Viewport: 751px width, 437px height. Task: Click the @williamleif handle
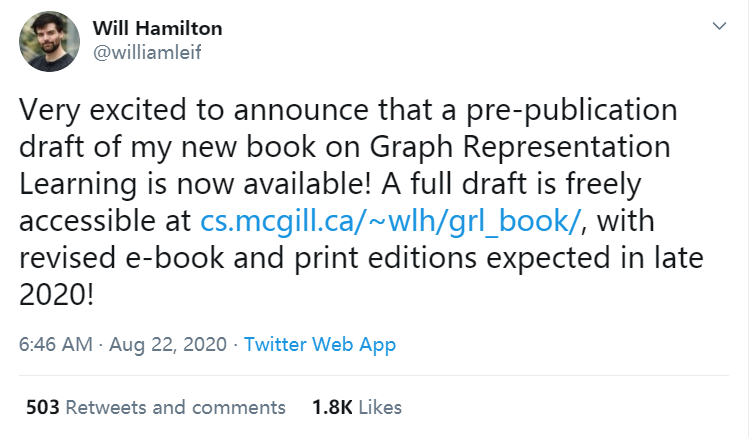pyautogui.click(x=150, y=52)
